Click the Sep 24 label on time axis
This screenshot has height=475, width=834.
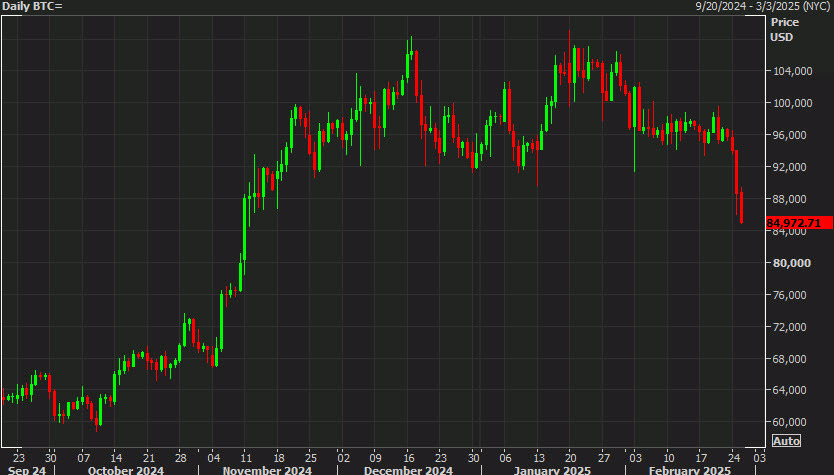[x=24, y=469]
